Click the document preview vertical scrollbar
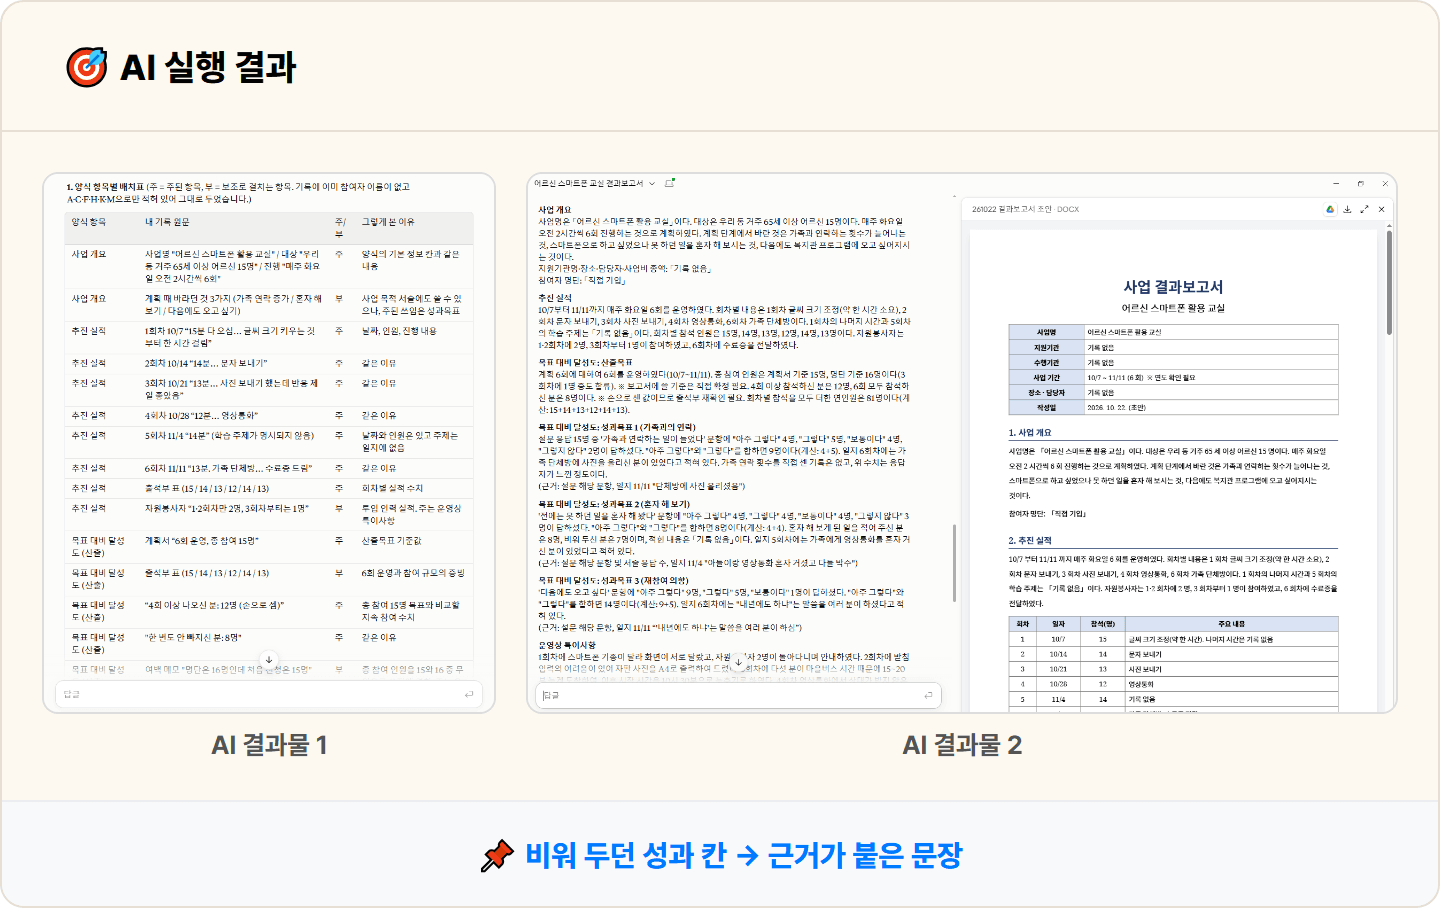This screenshot has width=1440, height=908. pyautogui.click(x=1389, y=284)
